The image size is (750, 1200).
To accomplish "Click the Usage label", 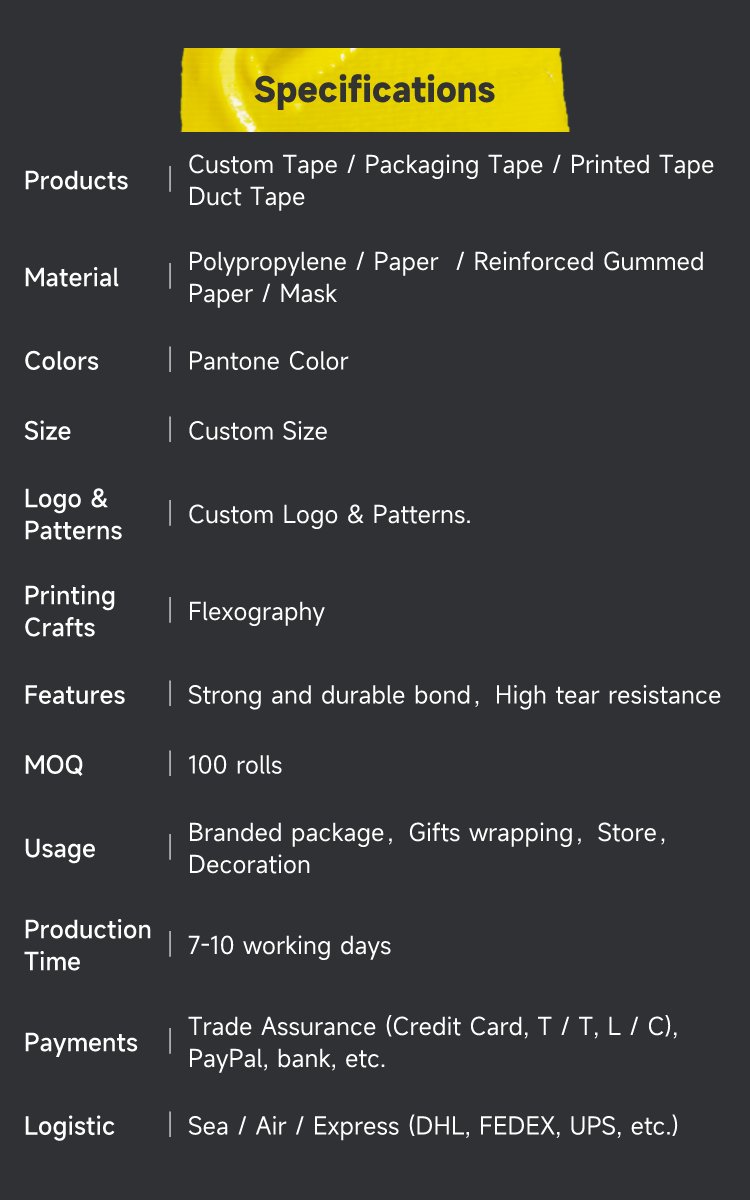I will tap(60, 849).
